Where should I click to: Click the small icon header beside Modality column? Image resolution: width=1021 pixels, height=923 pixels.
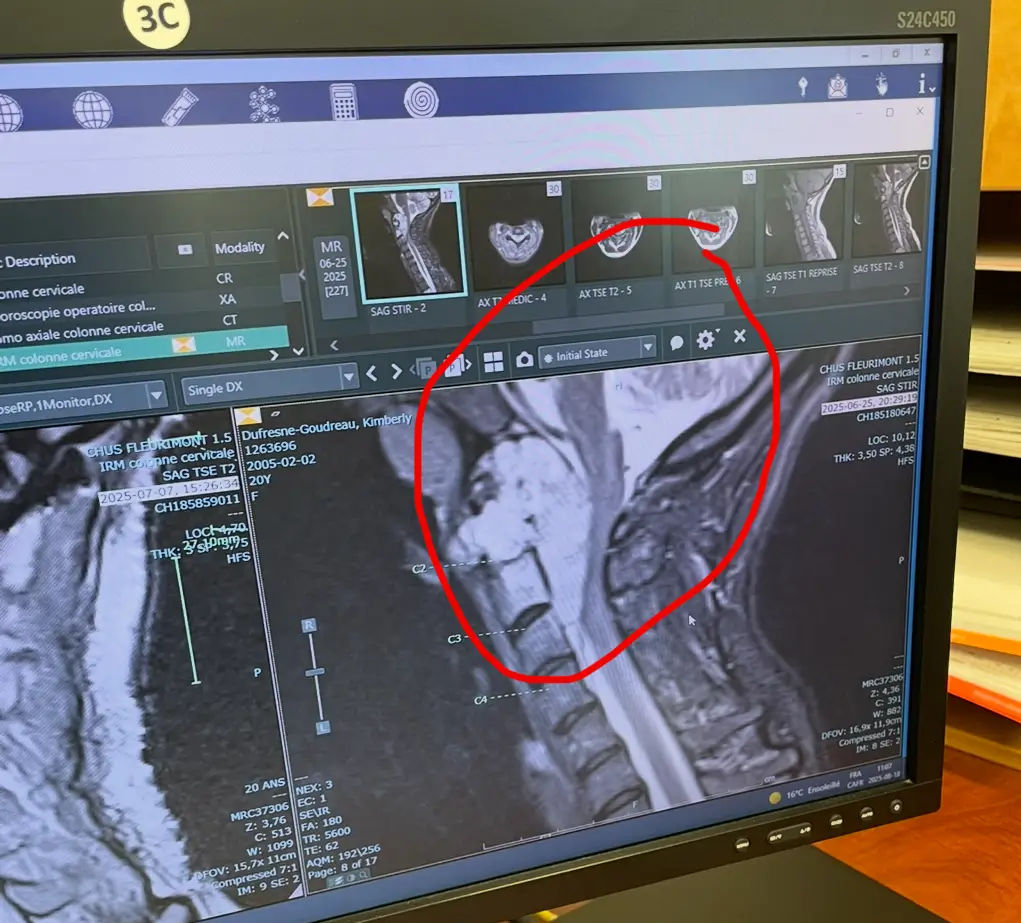[185, 249]
